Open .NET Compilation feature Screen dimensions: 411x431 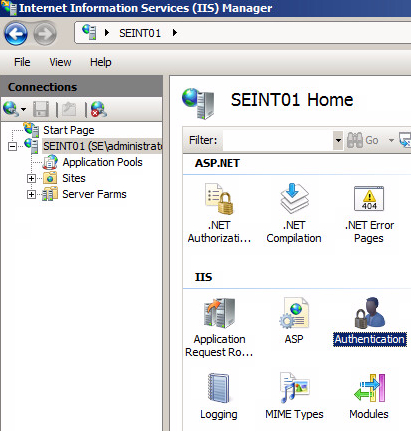click(x=294, y=213)
